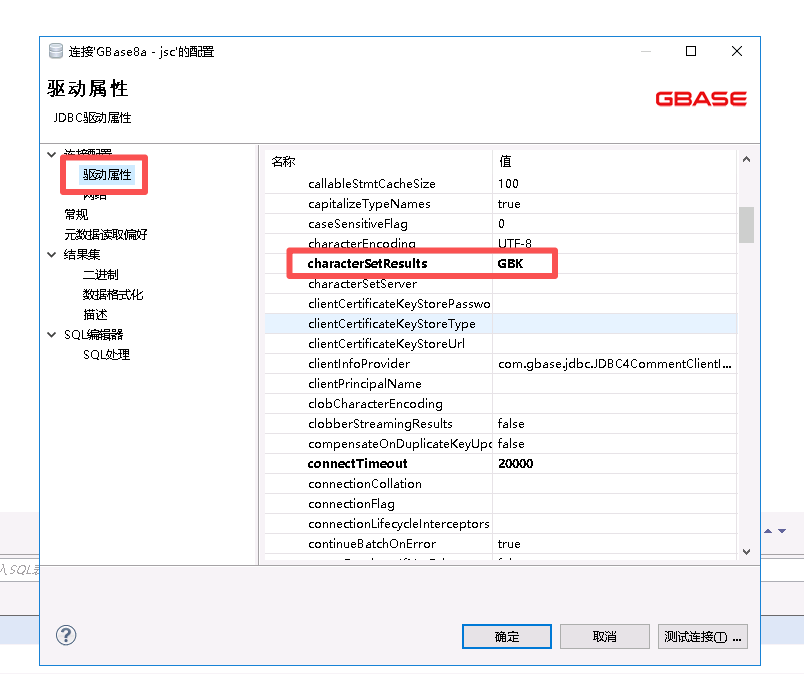Select the callableStmtCacheSize property
This screenshot has height=684, width=804.
click(372, 184)
